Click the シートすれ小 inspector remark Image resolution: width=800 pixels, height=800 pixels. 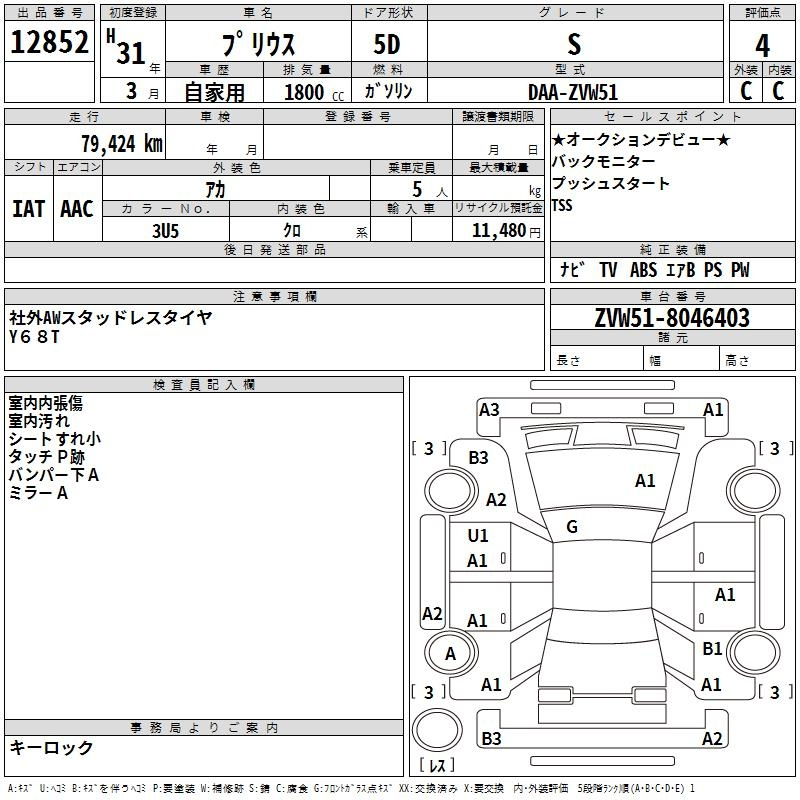[x=55, y=439]
